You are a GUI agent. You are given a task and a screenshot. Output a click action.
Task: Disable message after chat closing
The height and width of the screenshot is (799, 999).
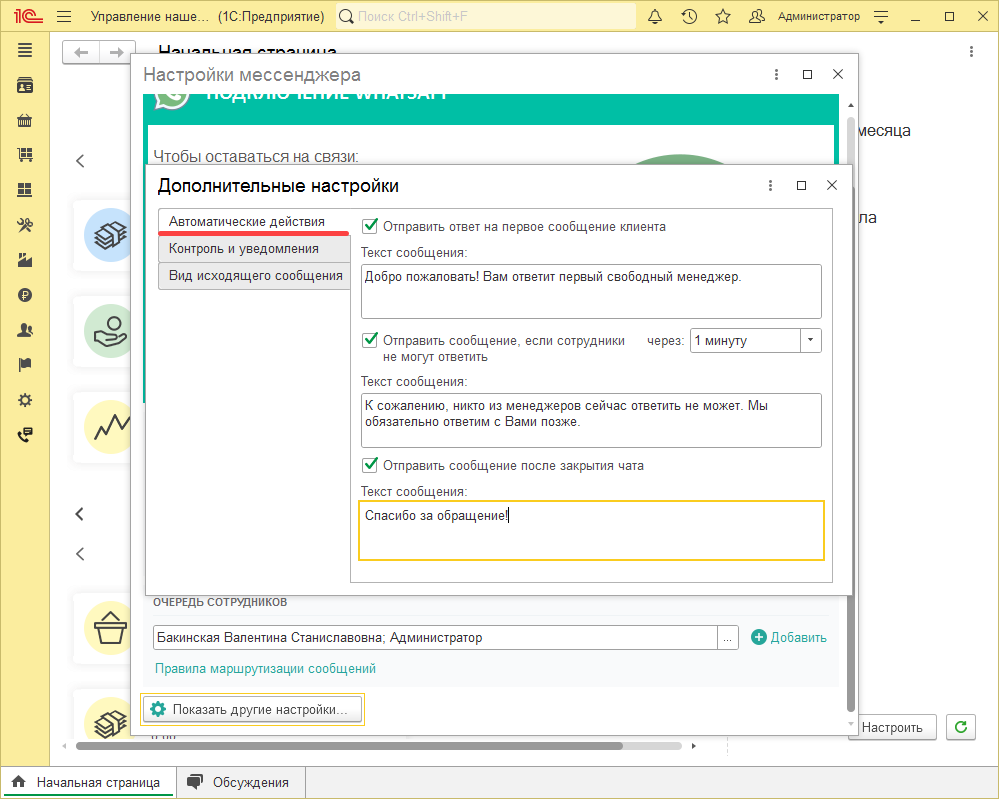click(370, 465)
